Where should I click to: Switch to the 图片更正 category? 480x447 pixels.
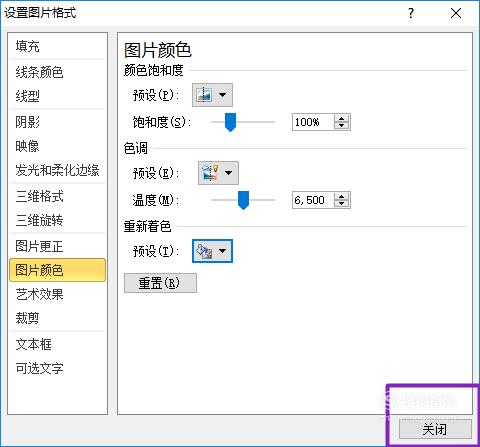(57, 246)
